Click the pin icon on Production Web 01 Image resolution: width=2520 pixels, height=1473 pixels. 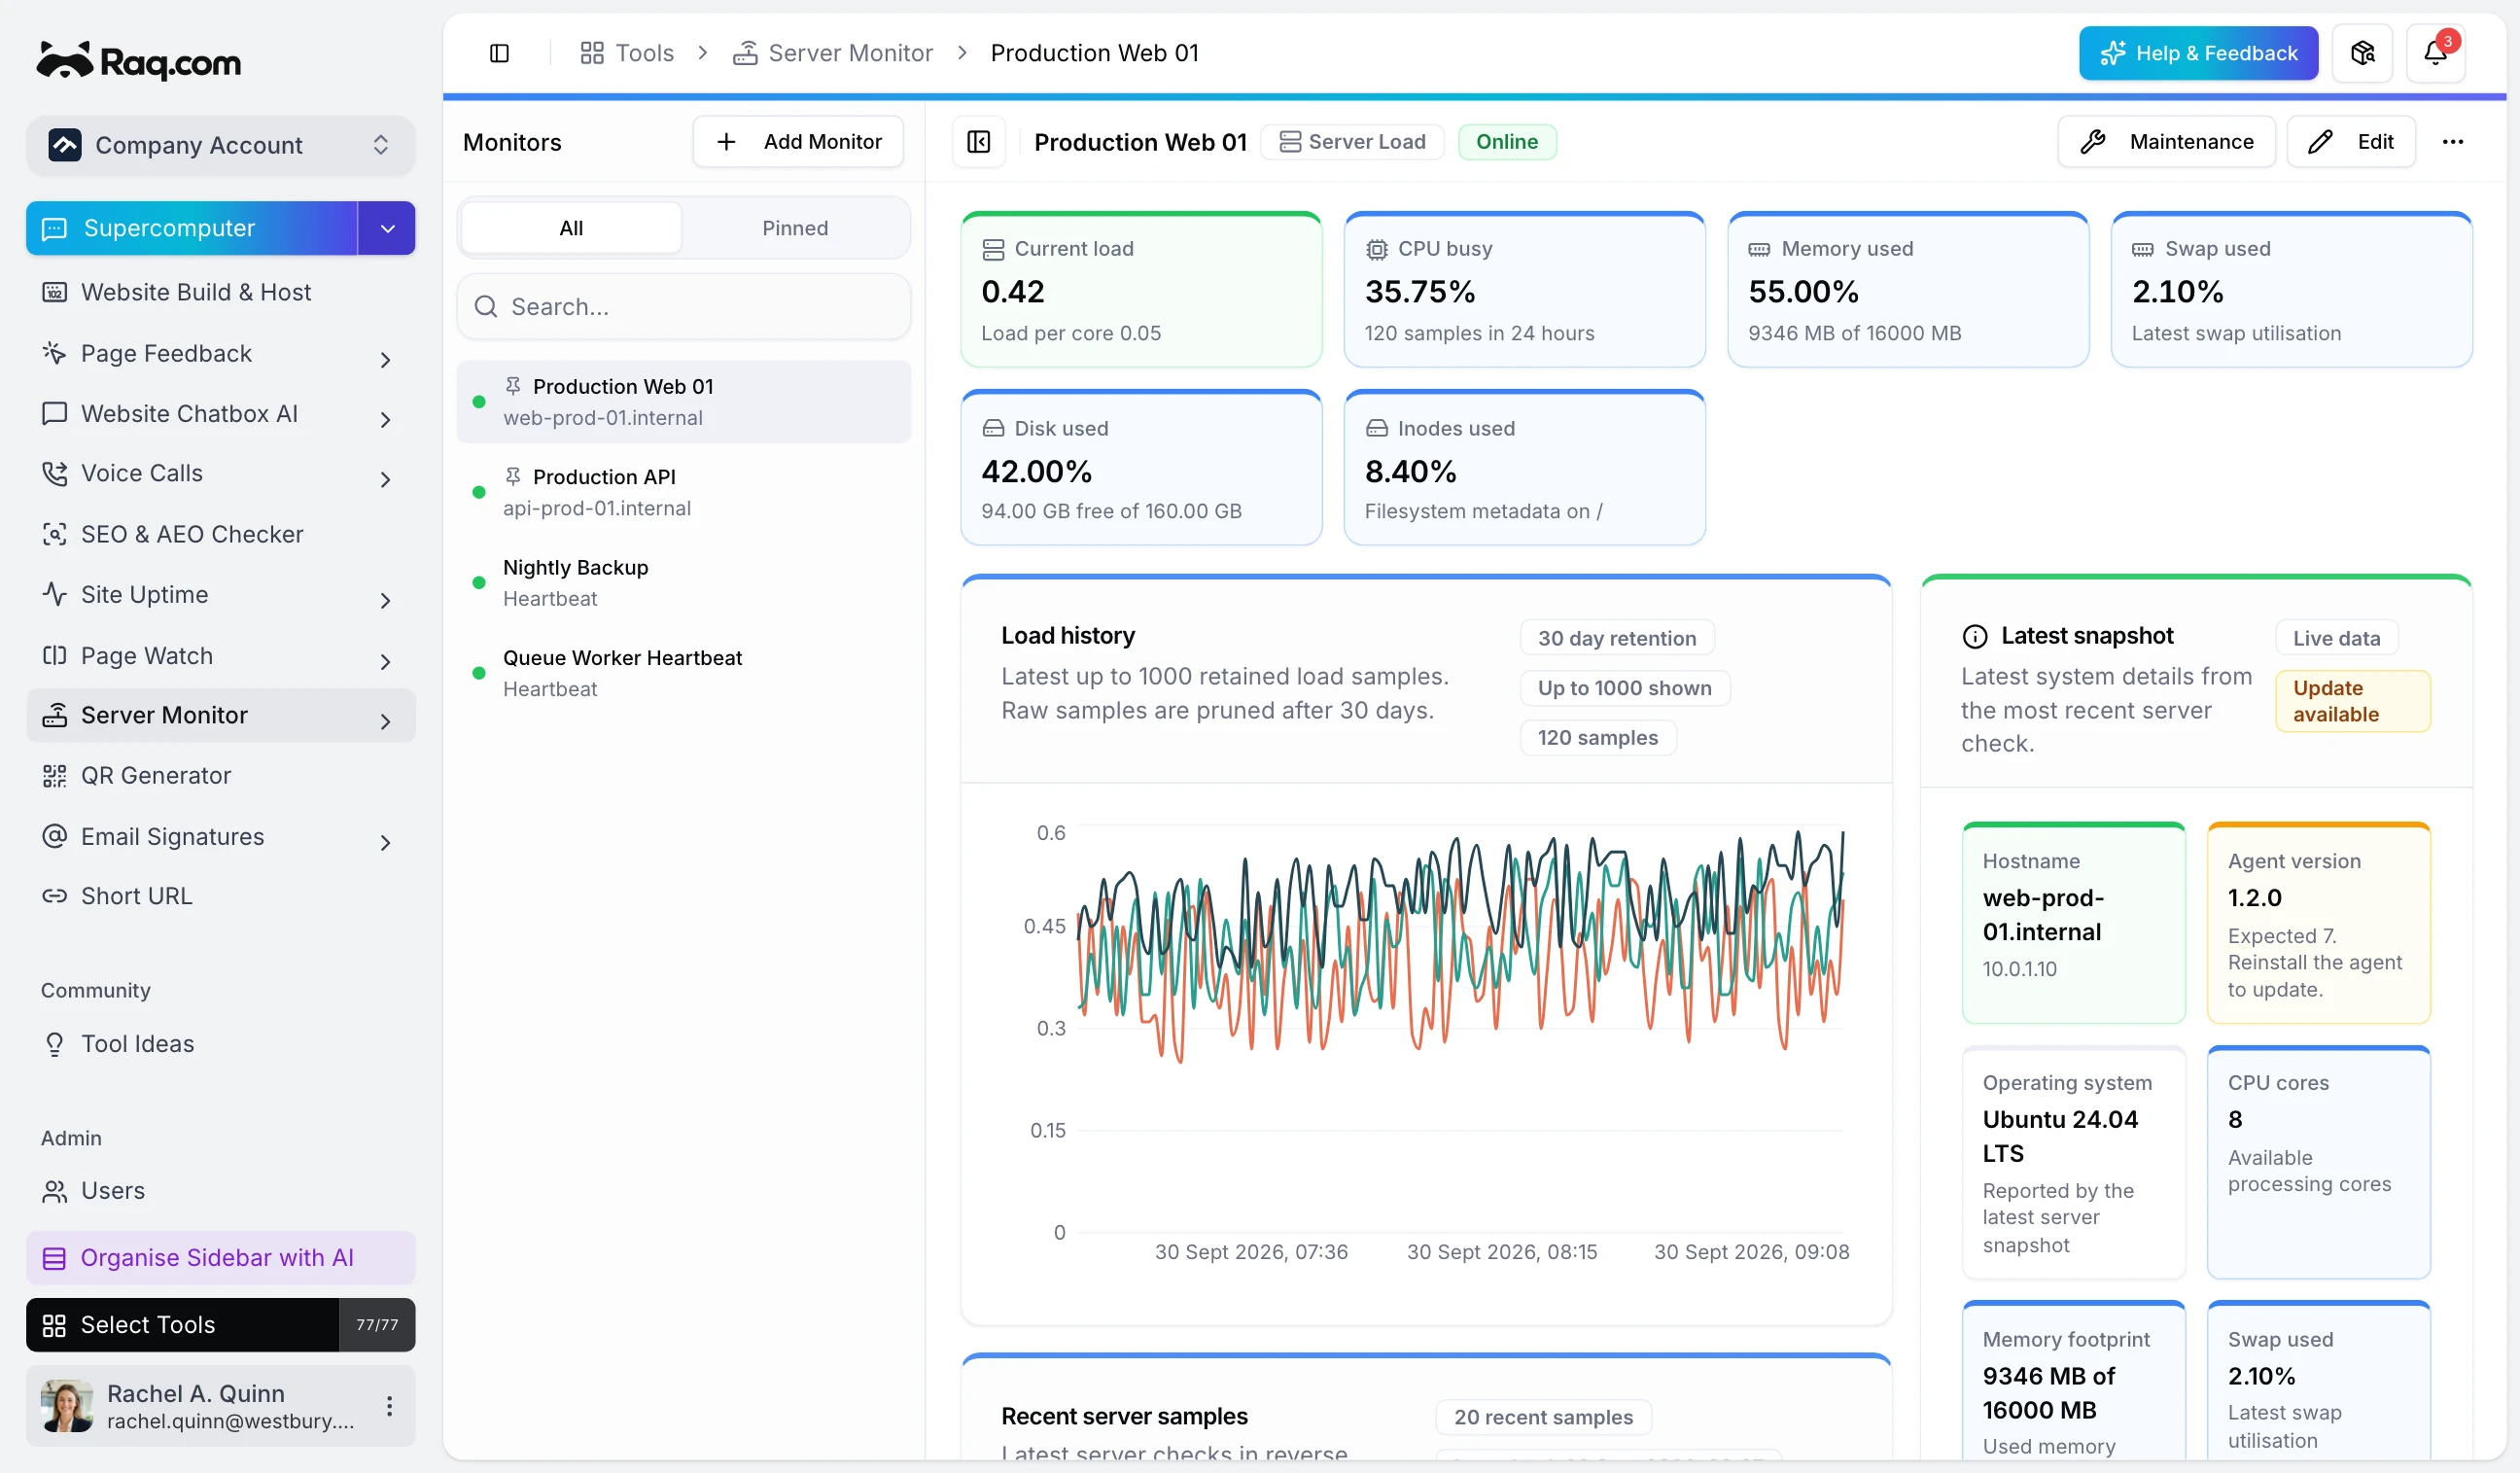(x=513, y=386)
